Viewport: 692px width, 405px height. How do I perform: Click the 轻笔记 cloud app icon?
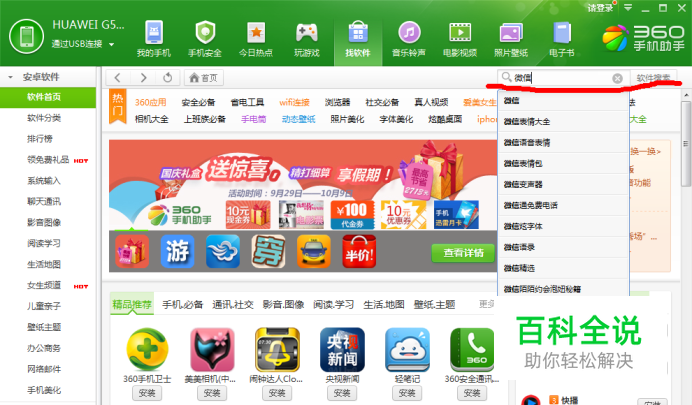(407, 349)
